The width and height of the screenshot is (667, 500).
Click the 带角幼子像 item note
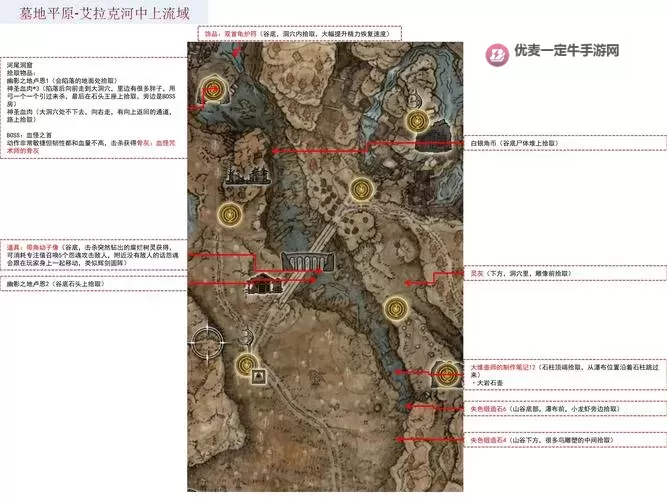pos(94,255)
